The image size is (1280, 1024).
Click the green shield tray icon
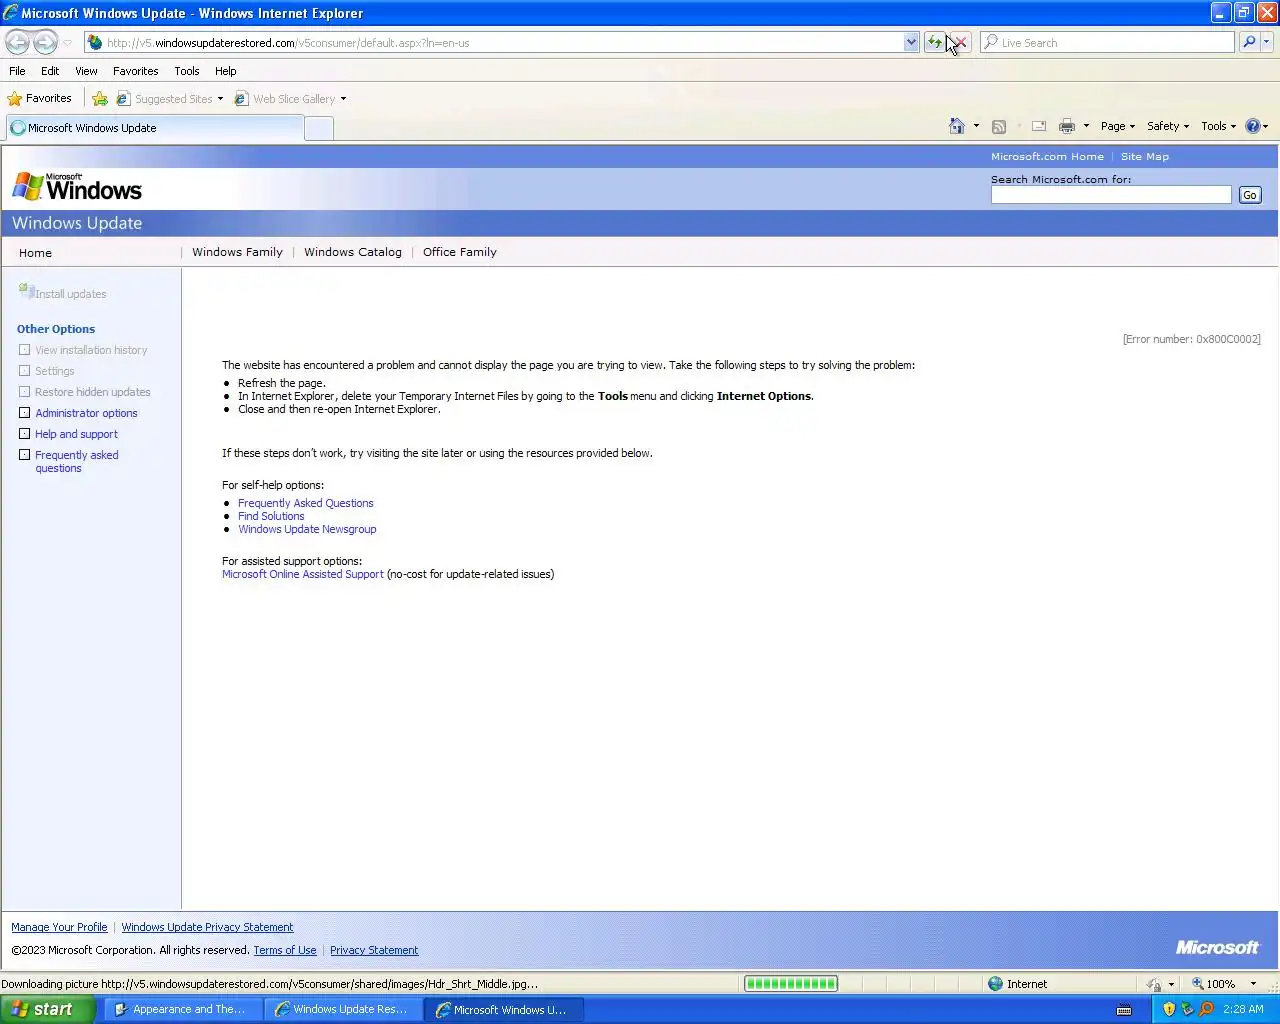1187,1009
